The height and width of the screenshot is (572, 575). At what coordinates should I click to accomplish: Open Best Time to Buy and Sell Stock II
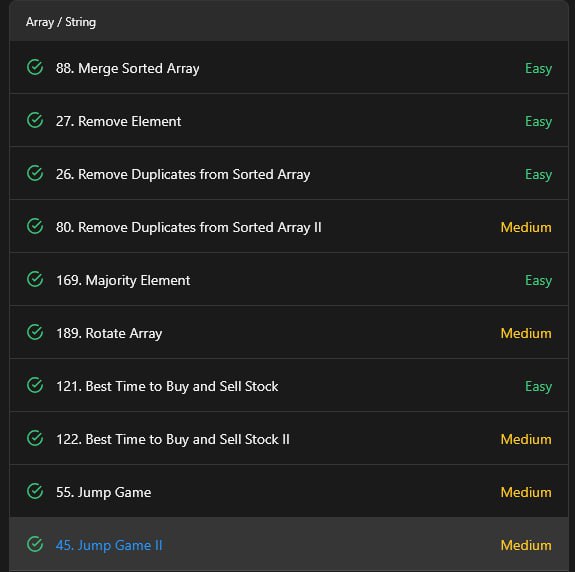click(173, 439)
